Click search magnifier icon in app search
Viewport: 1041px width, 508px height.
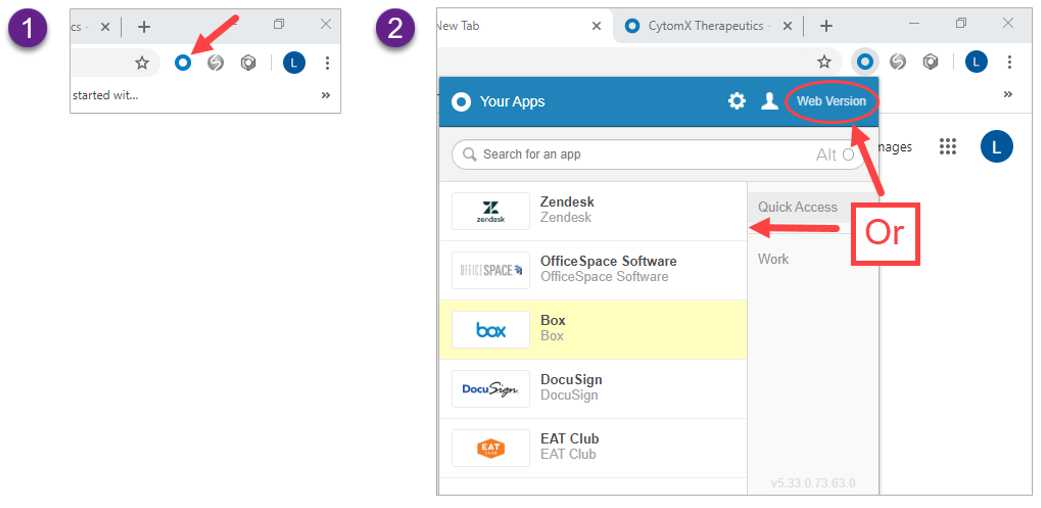470,155
